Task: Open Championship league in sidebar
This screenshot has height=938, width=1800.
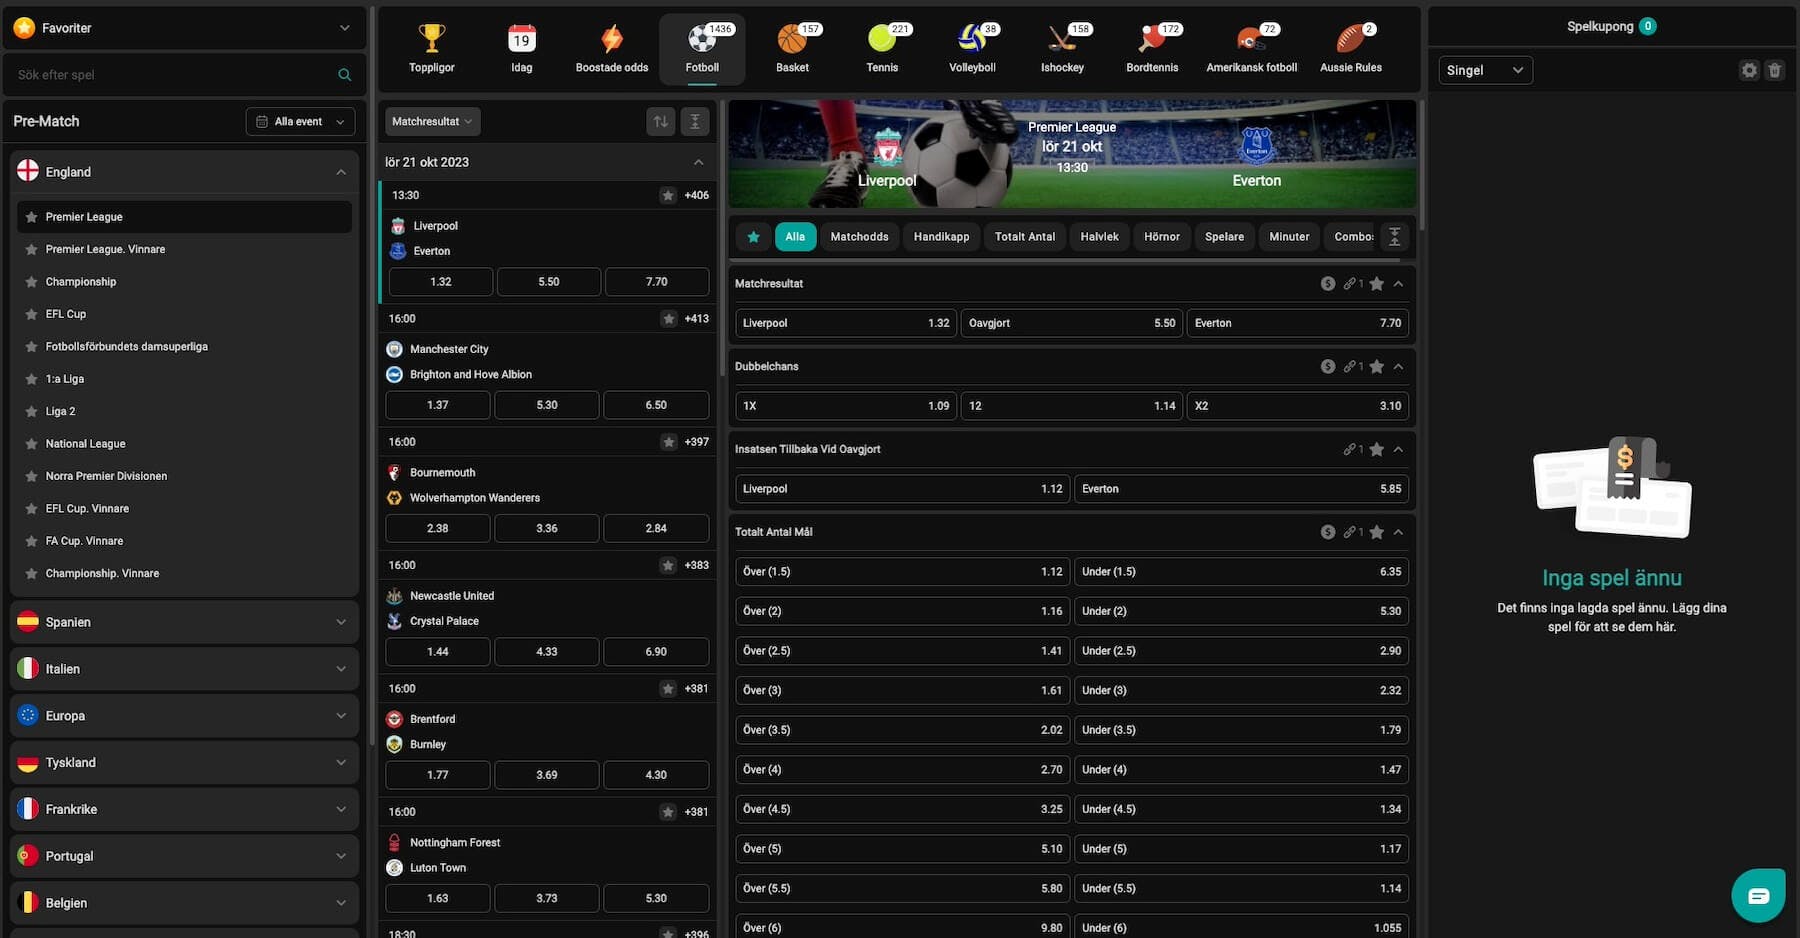Action: (x=81, y=282)
